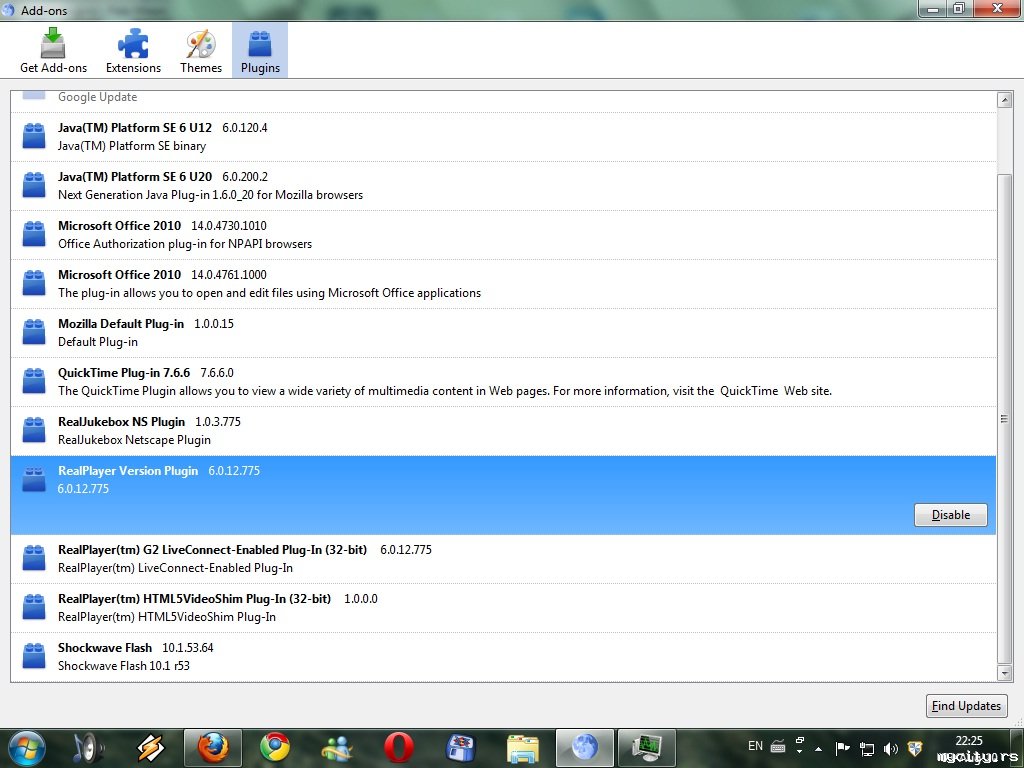Click plugin icon of Java Platform SE 6 U12
This screenshot has width=1024, height=768.
click(x=34, y=136)
